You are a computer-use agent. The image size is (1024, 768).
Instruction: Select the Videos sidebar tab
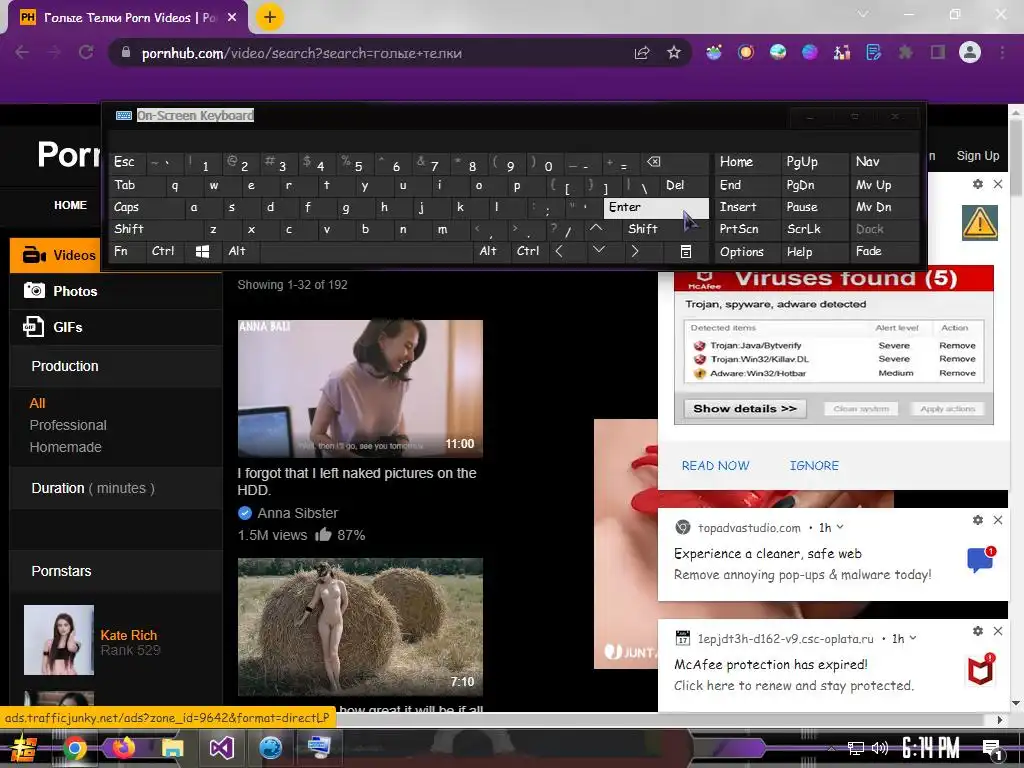(x=56, y=255)
